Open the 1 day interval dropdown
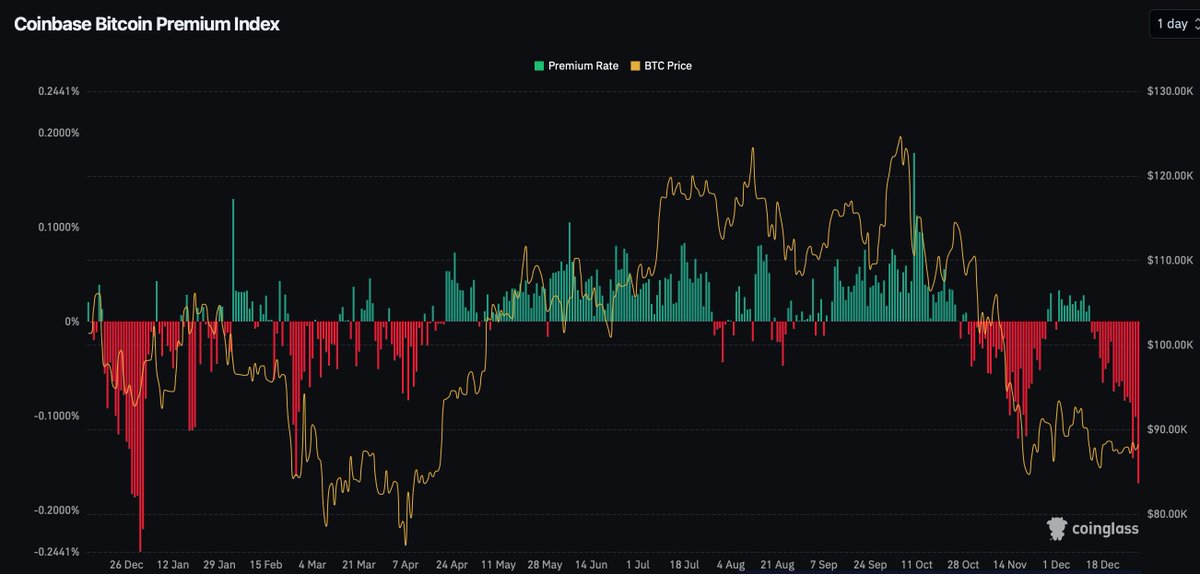The image size is (1200, 574). [1174, 24]
